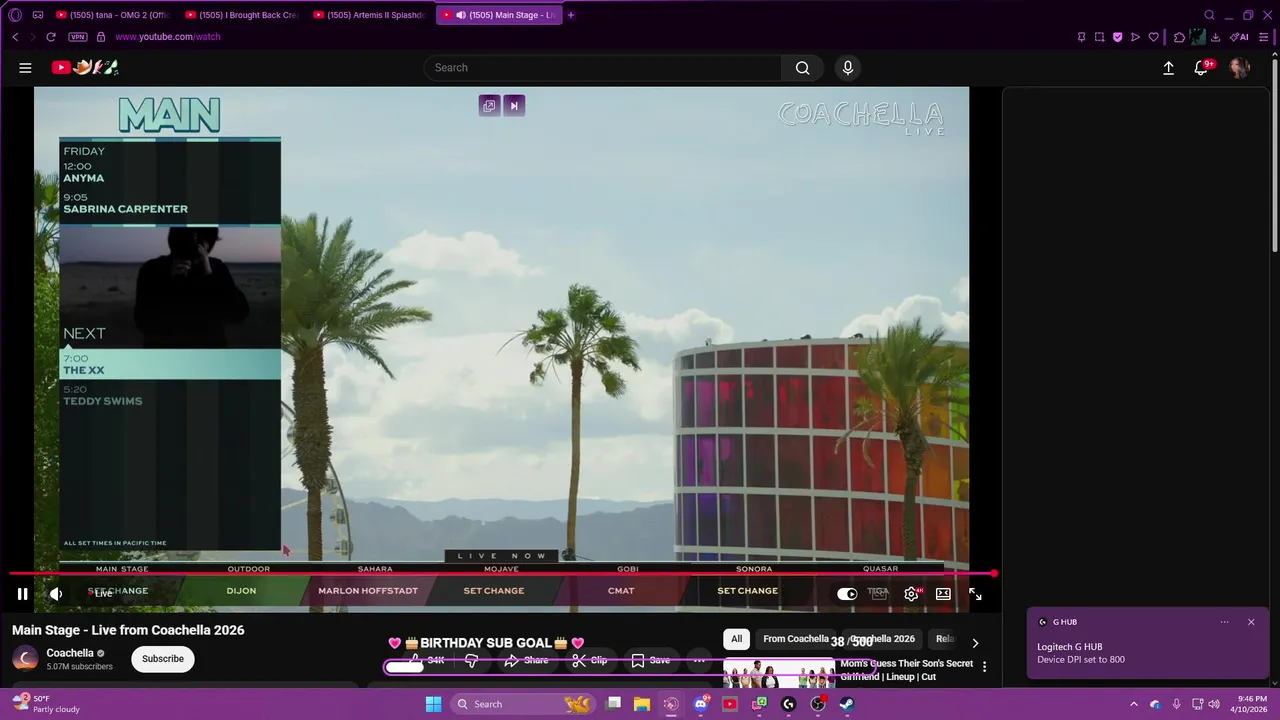Focus the YouTube search field

point(603,68)
